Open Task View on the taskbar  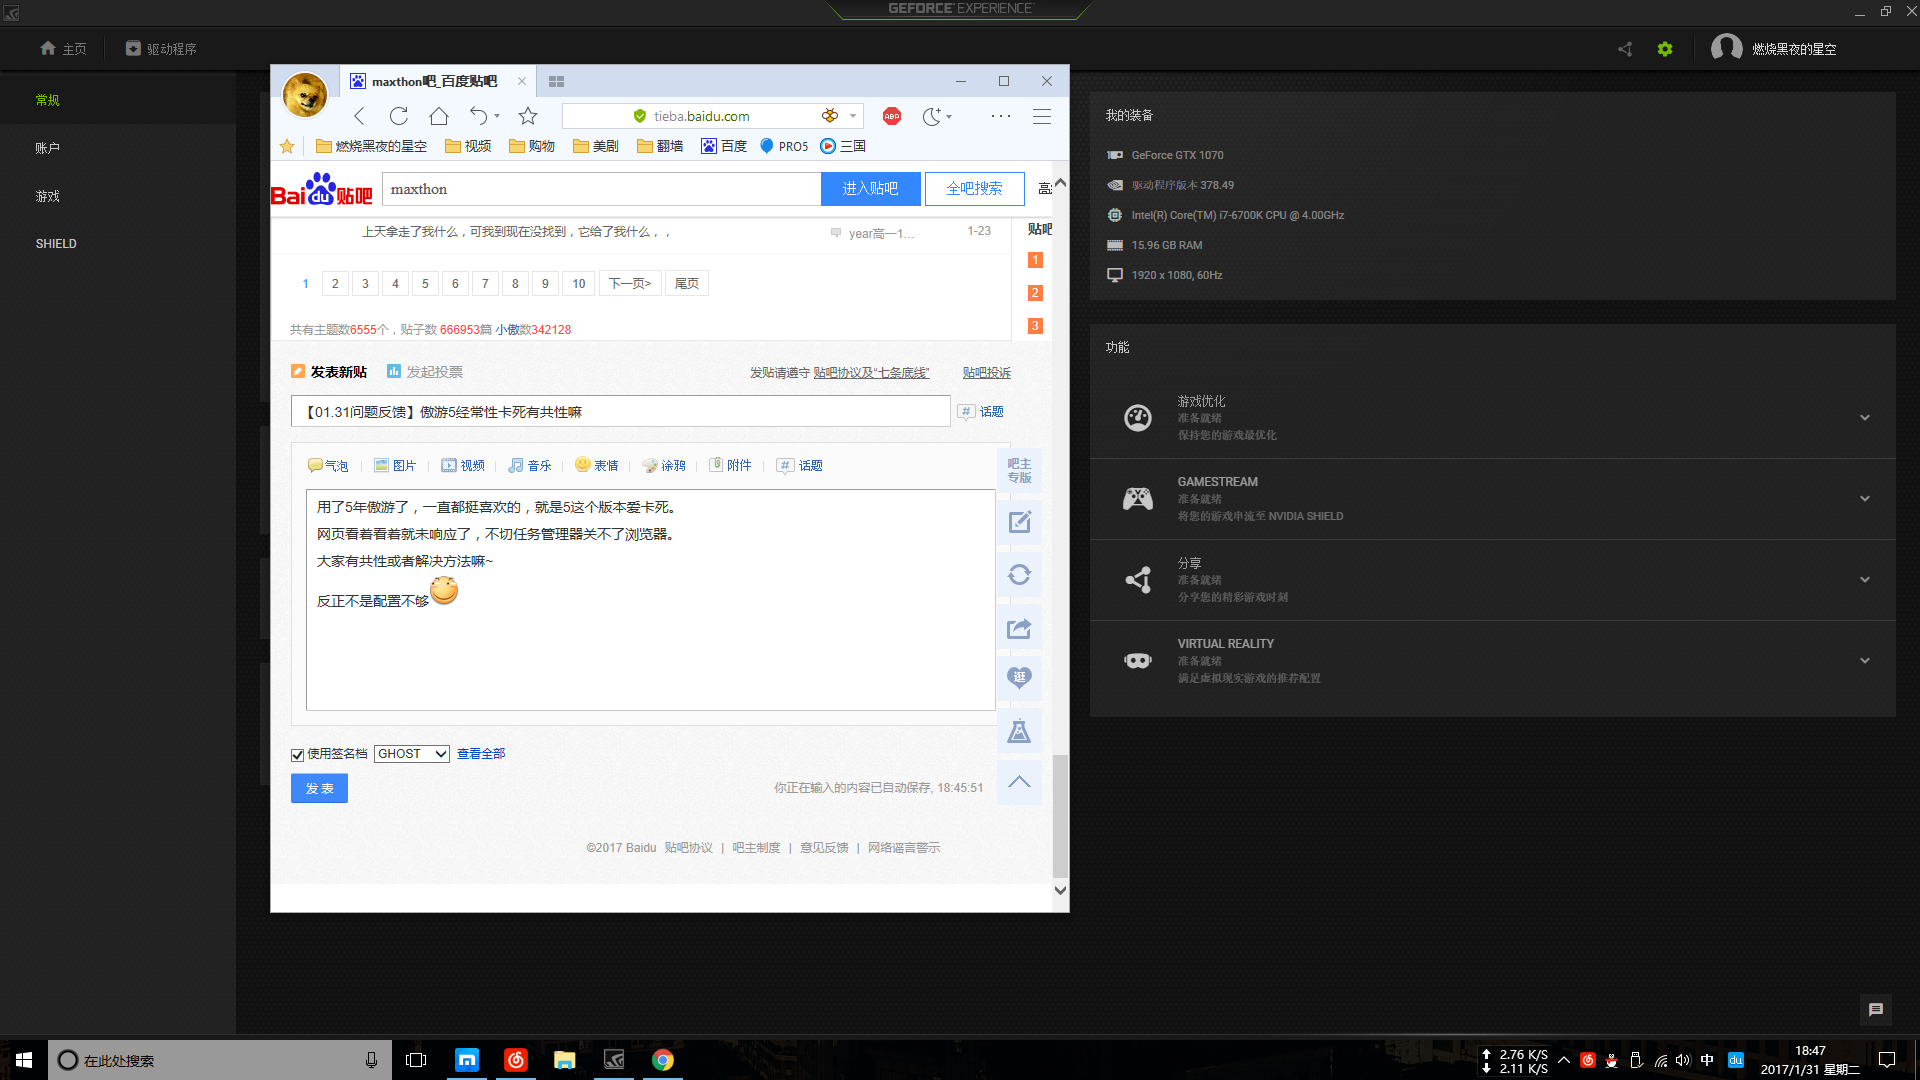point(416,1060)
